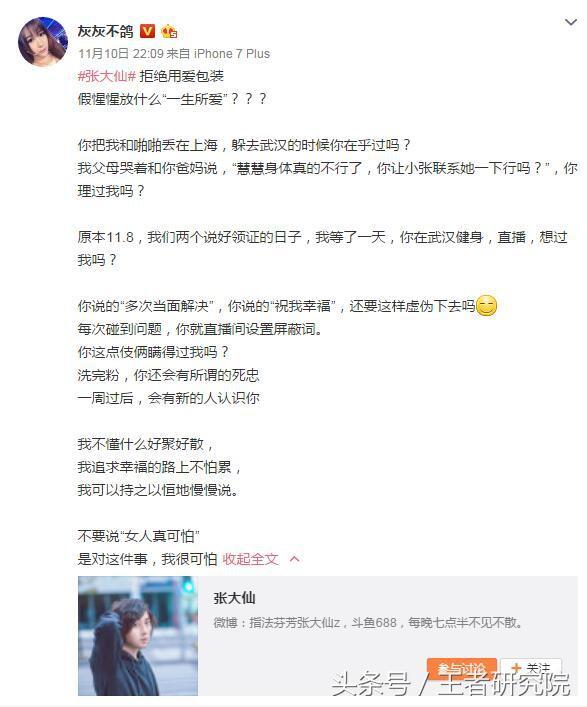
Task: Click the orange 参与讨论 button
Action: (x=462, y=668)
